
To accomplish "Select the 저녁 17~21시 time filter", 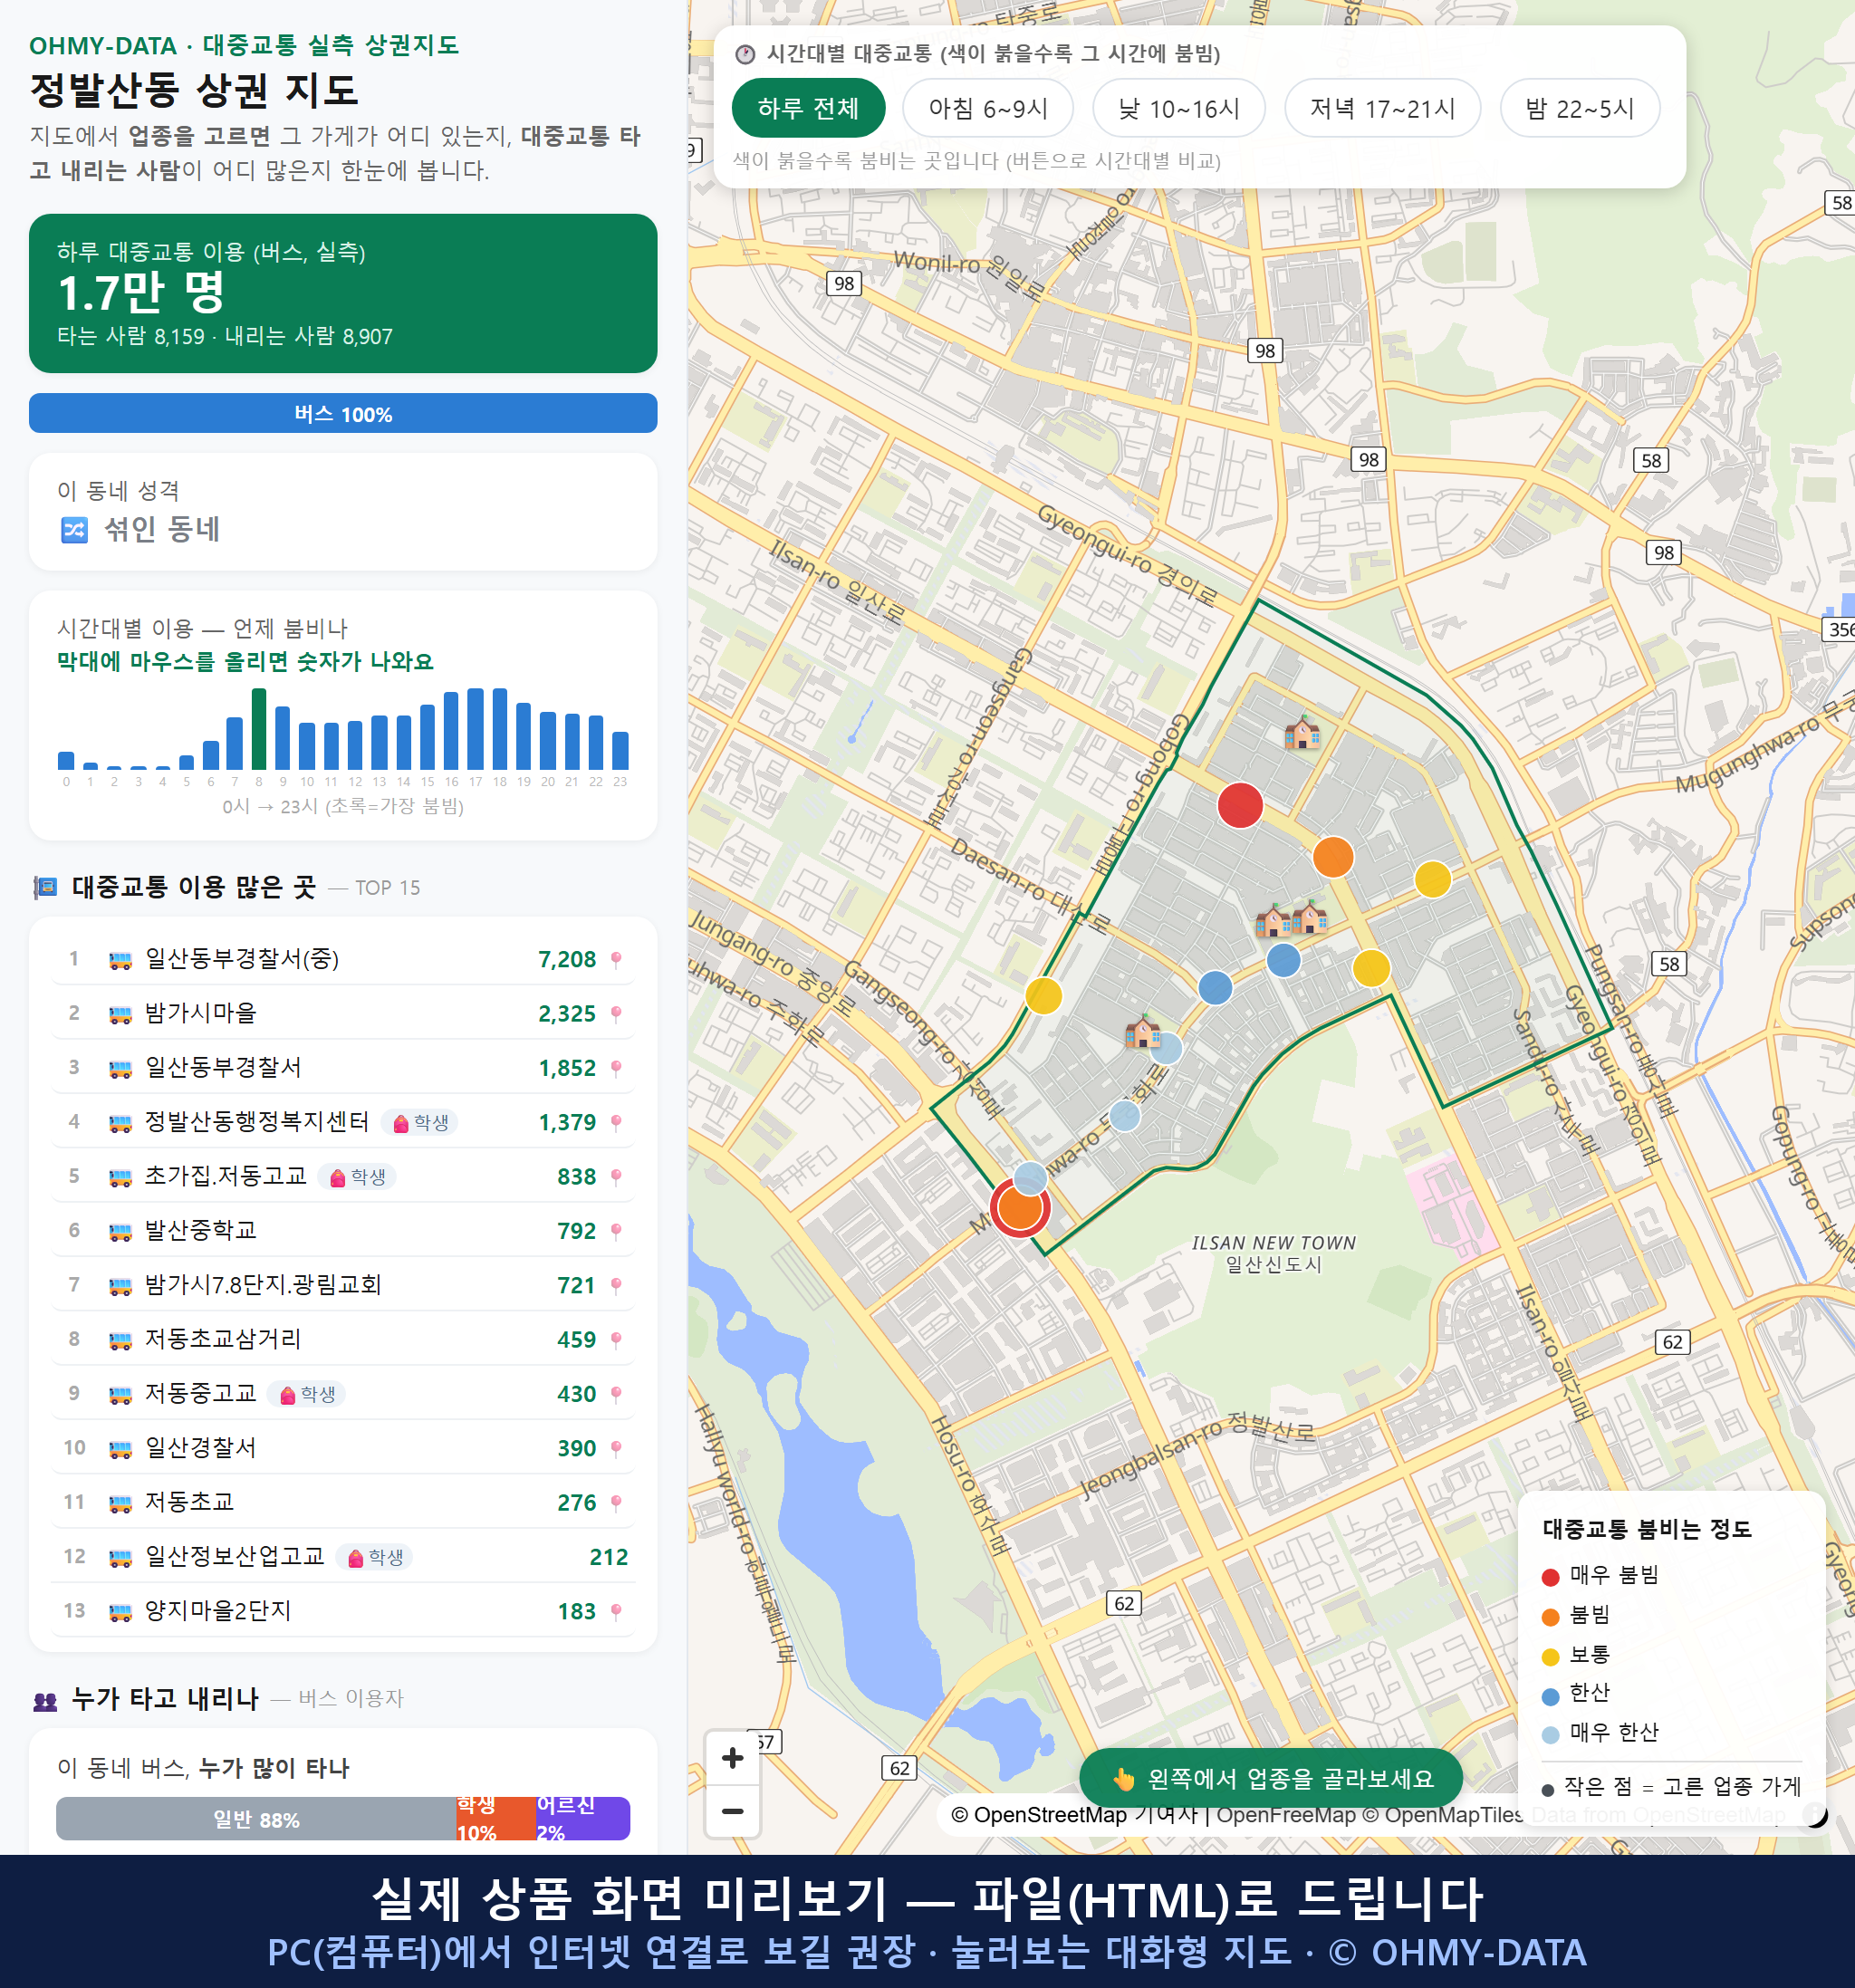I will pos(1382,108).
